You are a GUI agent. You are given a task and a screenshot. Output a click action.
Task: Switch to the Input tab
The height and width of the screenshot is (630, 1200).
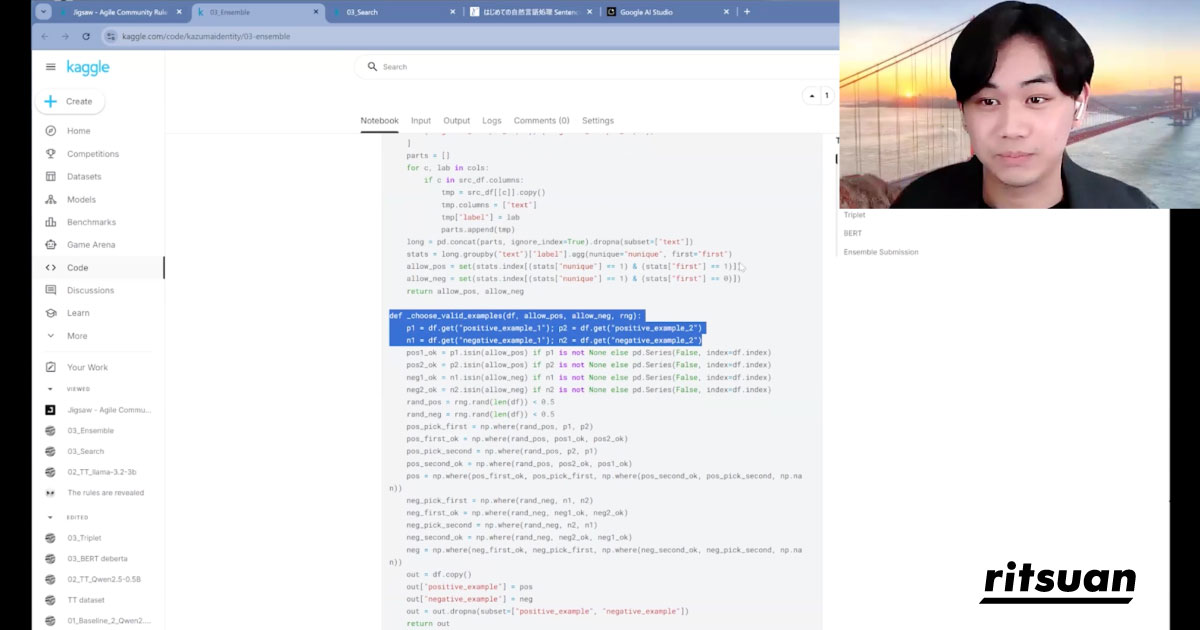point(421,121)
